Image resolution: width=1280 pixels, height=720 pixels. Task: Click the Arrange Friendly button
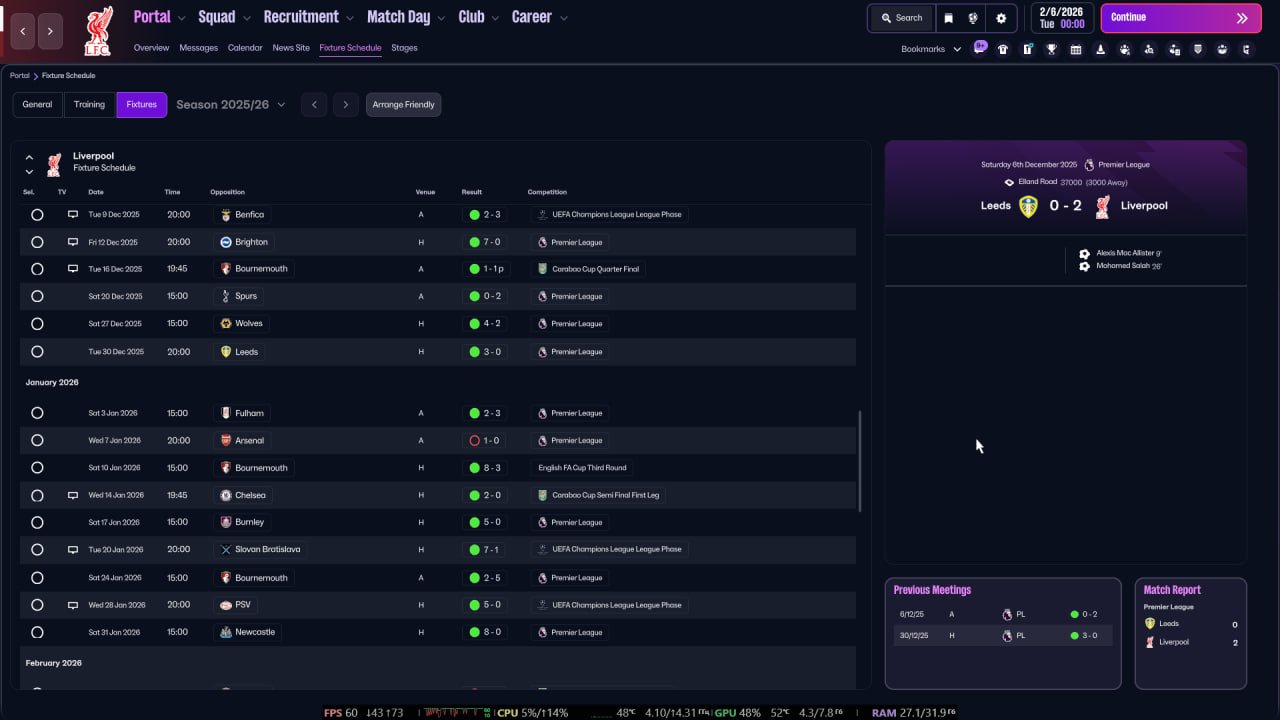pos(404,105)
